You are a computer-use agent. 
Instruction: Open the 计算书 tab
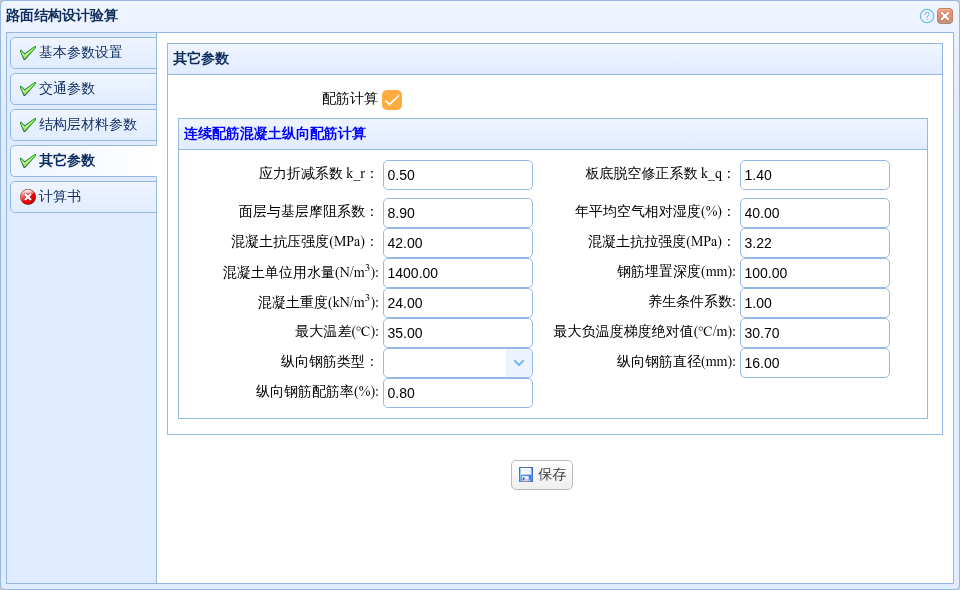click(x=83, y=196)
